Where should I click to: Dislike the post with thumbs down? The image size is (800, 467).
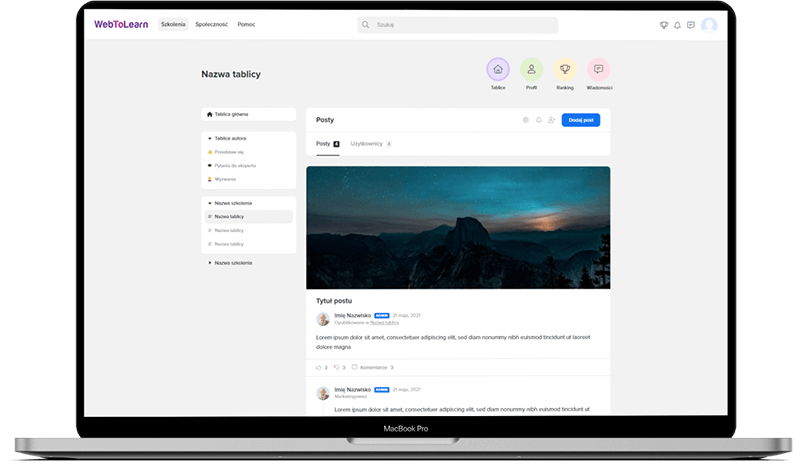(x=337, y=367)
